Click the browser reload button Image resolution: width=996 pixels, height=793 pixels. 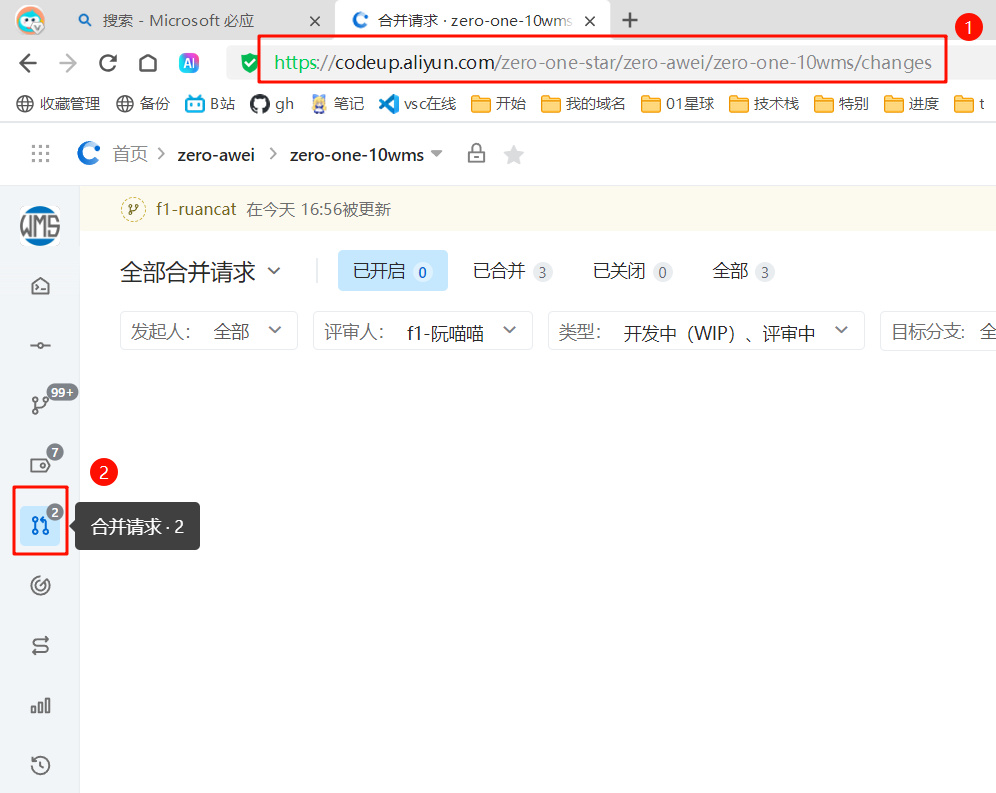pyautogui.click(x=108, y=63)
